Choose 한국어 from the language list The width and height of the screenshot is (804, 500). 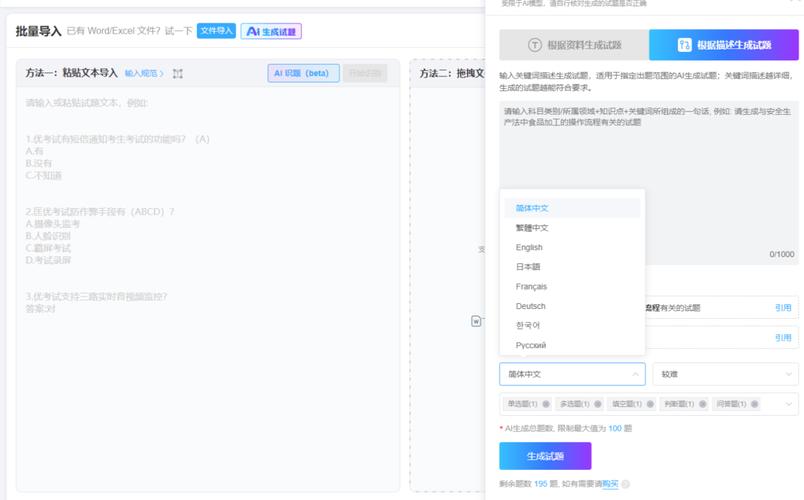coord(572,325)
